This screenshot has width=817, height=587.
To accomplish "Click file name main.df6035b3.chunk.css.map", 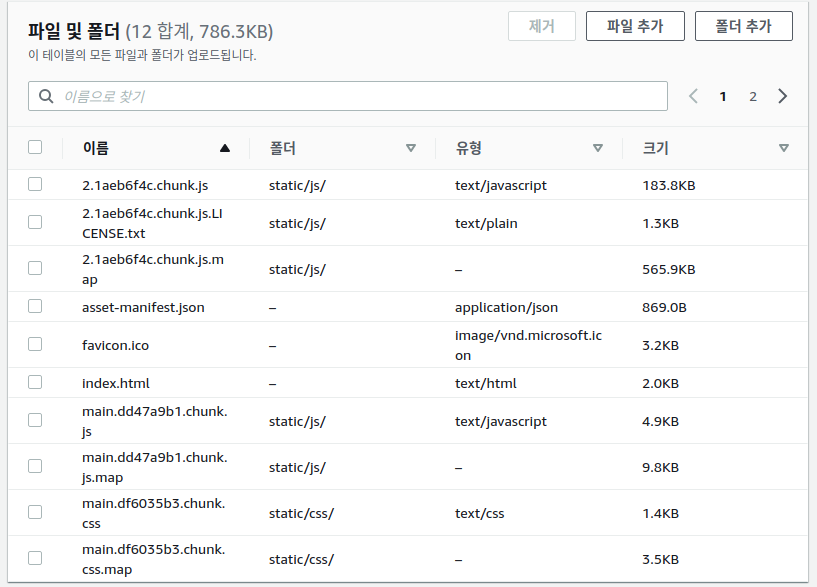I will pos(154,559).
